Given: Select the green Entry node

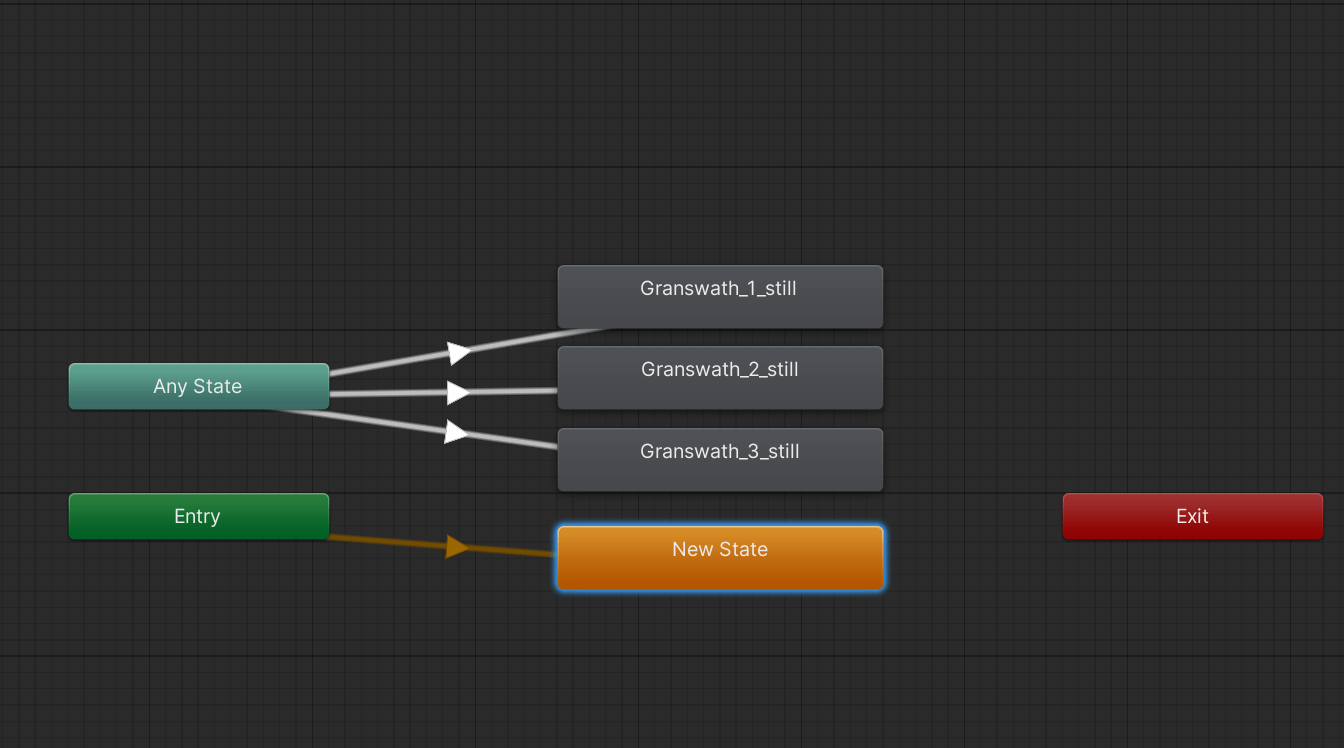Looking at the screenshot, I should pos(198,516).
